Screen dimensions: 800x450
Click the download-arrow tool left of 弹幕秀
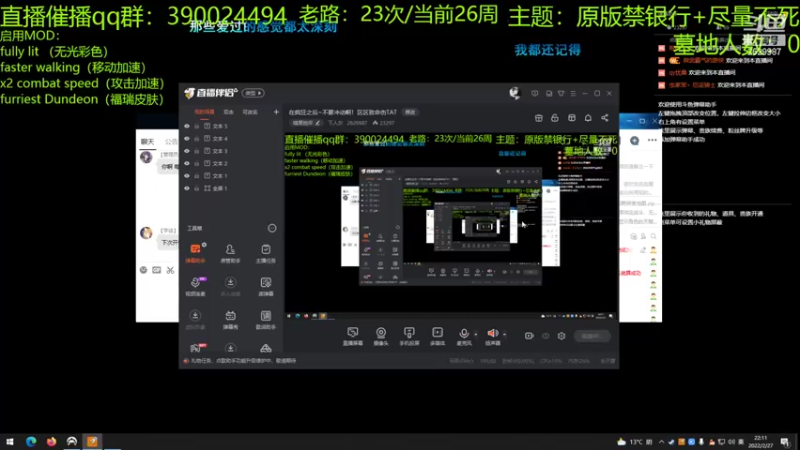(x=195, y=319)
